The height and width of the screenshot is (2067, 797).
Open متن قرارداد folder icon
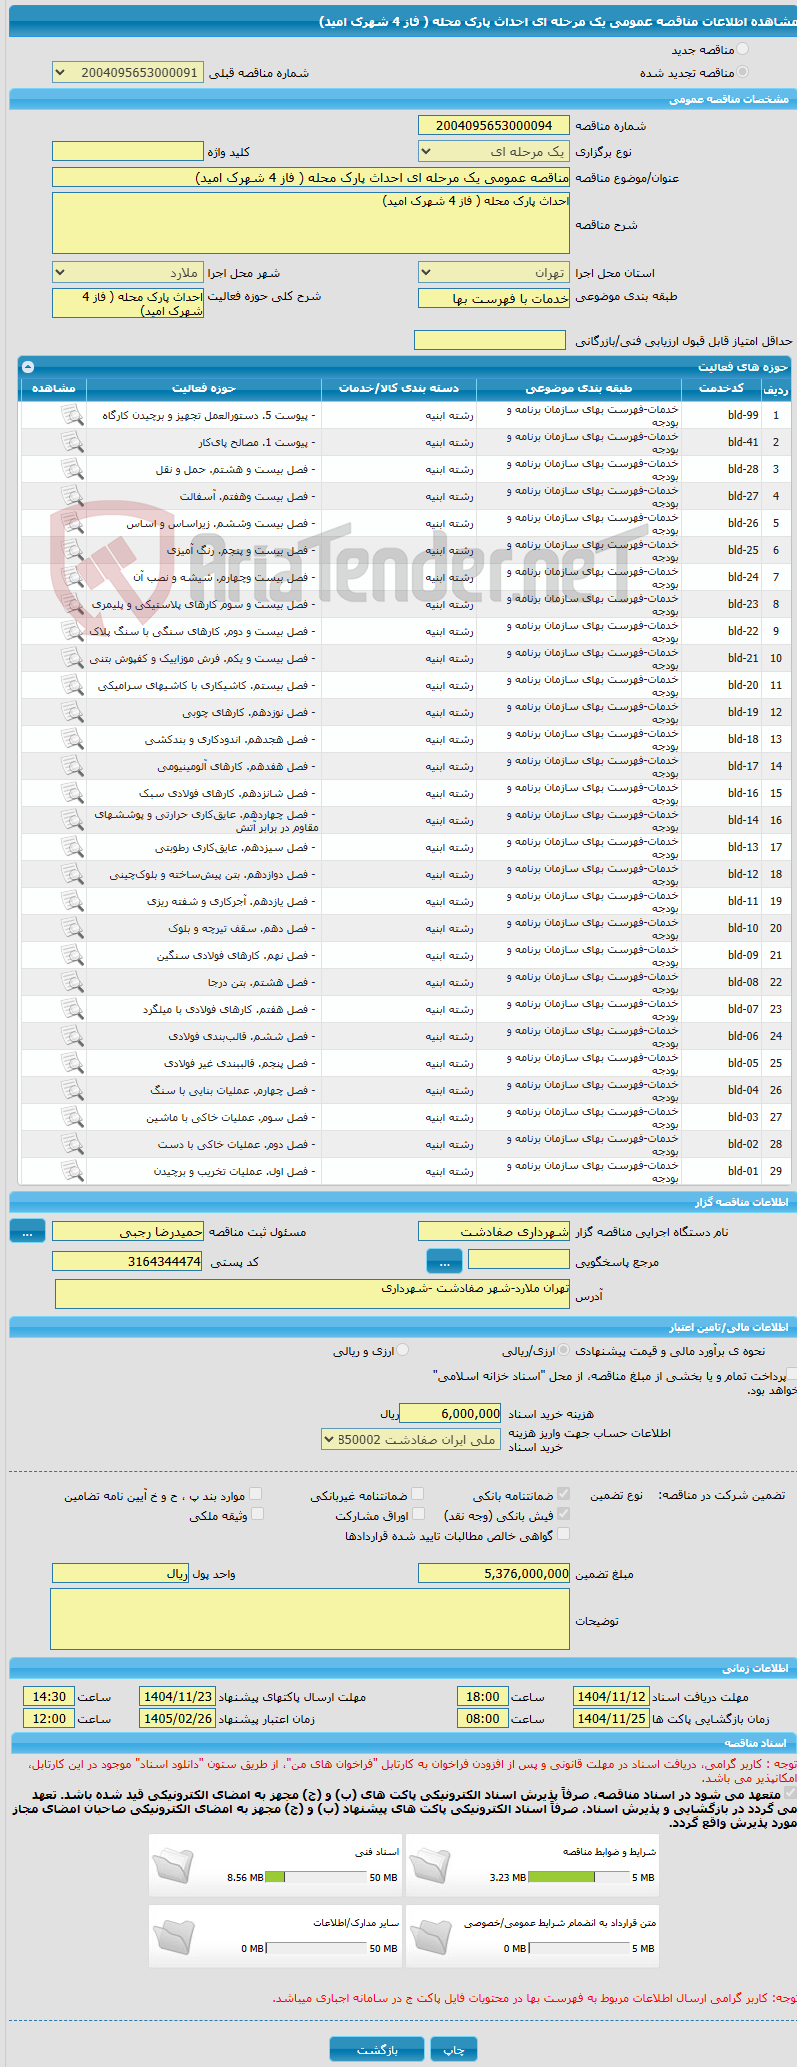click(x=430, y=1937)
